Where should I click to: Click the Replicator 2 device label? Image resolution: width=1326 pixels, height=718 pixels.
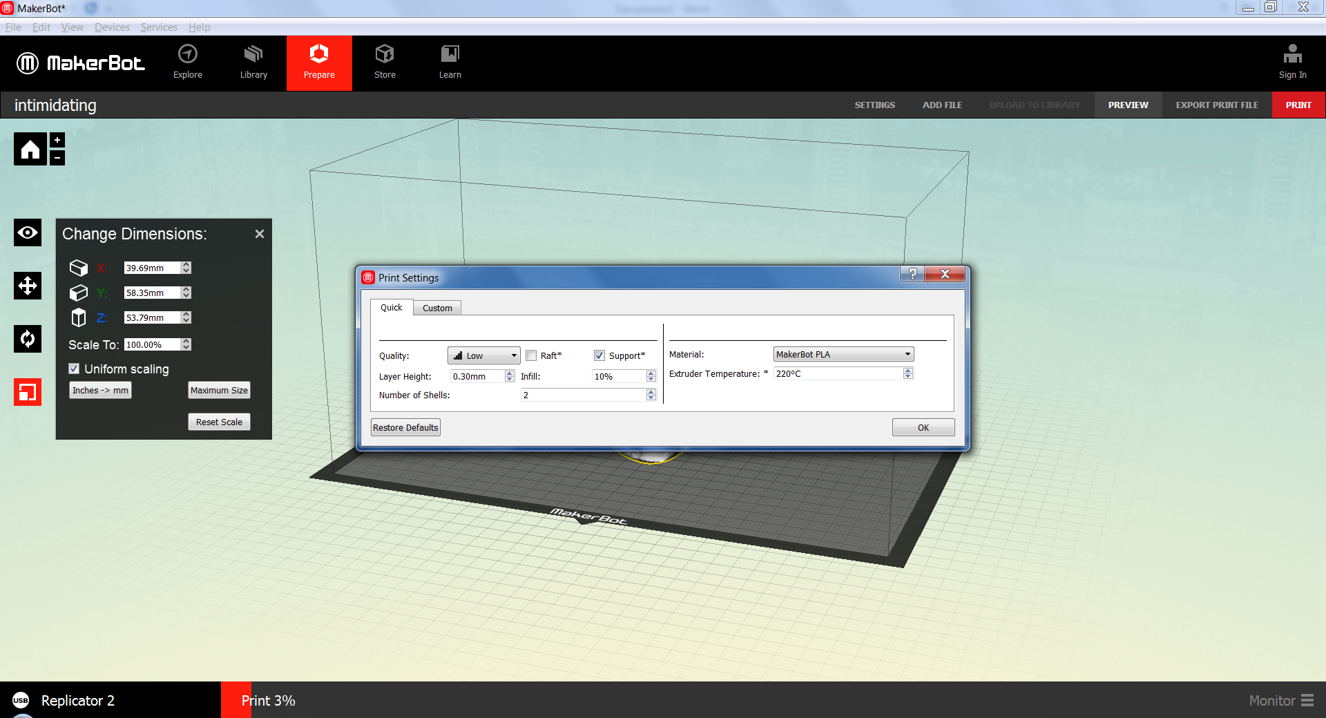(78, 700)
